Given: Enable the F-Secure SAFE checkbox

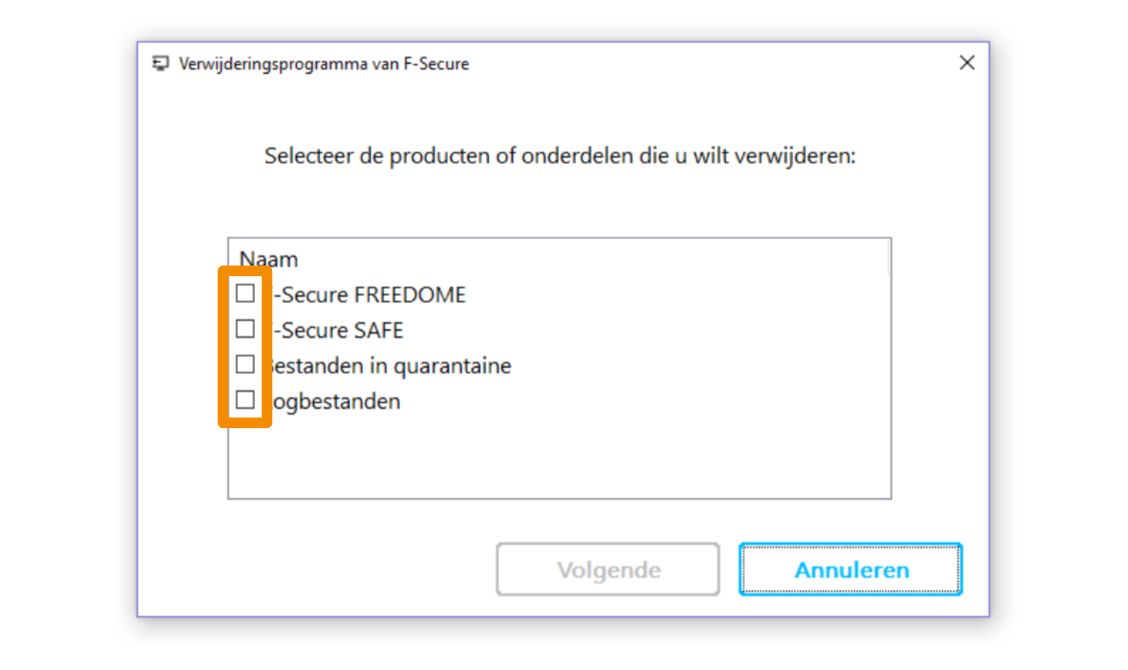Looking at the screenshot, I should [245, 328].
